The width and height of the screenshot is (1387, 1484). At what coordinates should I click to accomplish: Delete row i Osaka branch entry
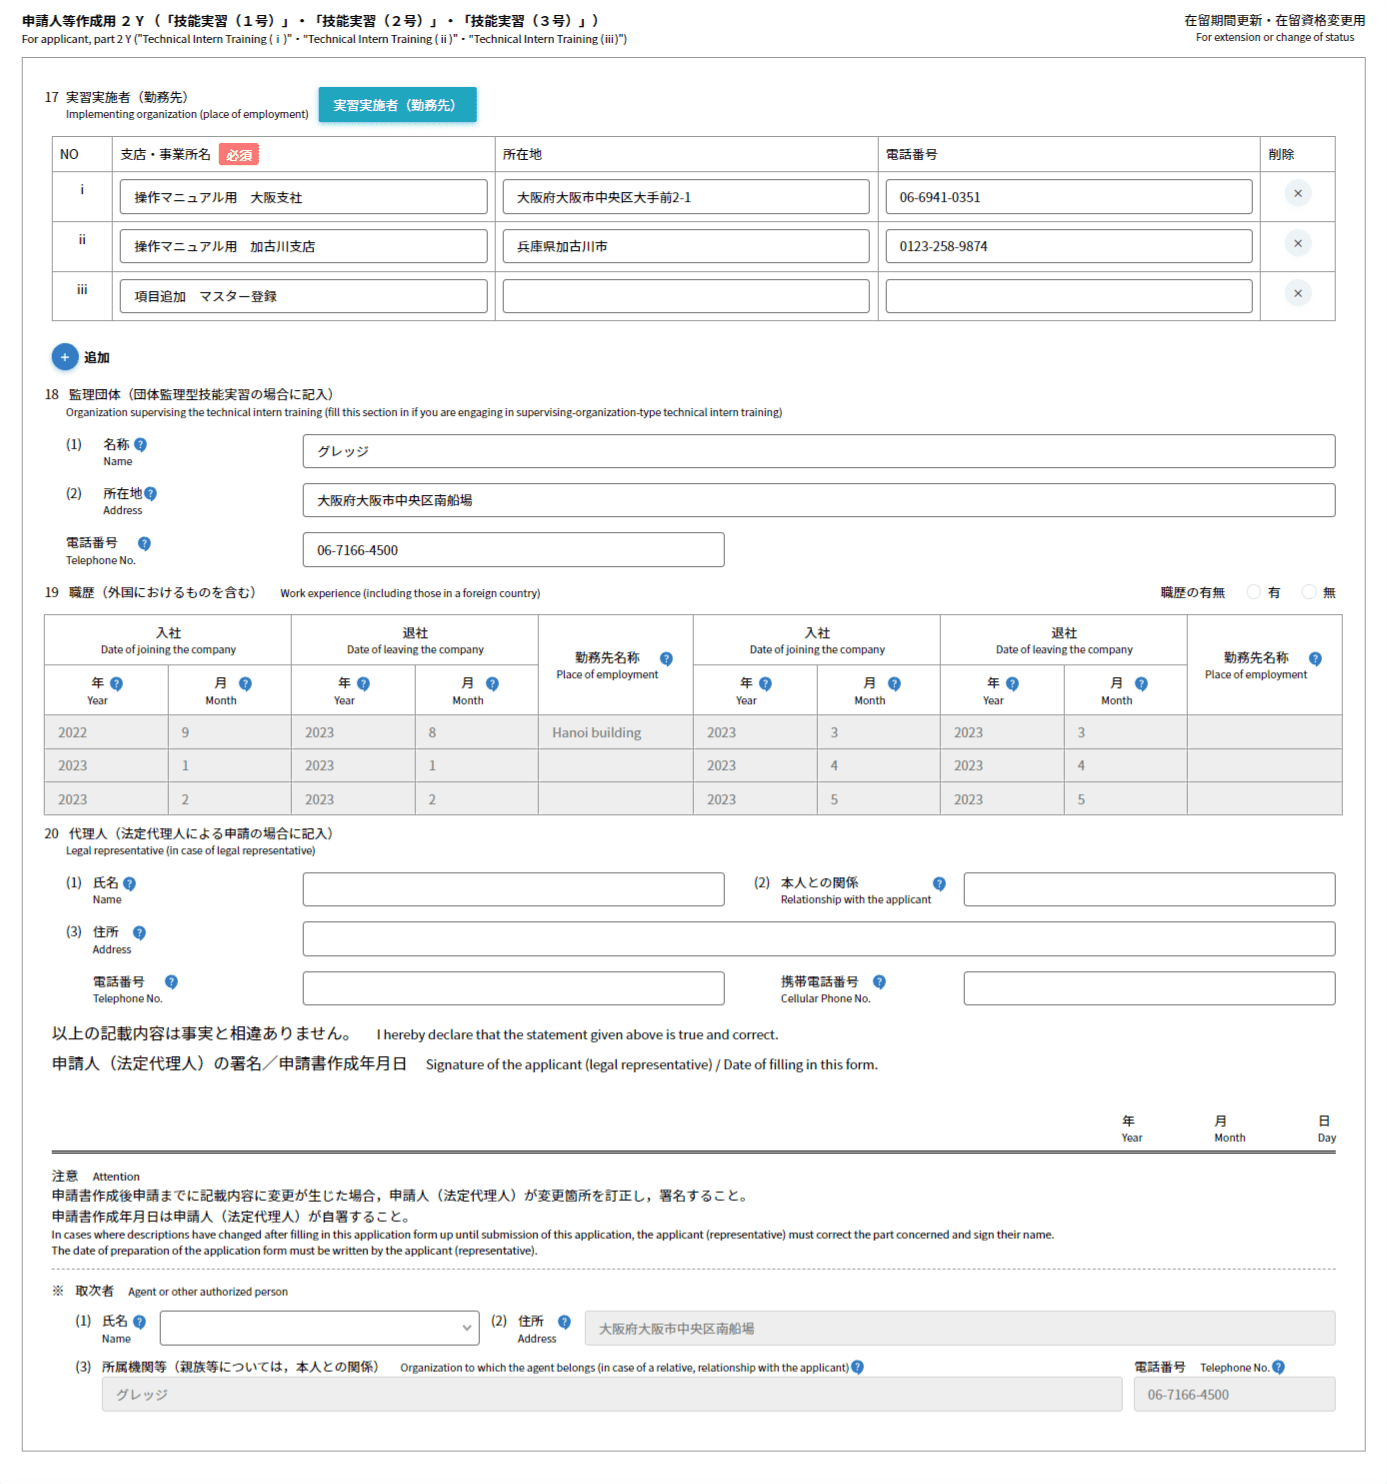coord(1297,194)
